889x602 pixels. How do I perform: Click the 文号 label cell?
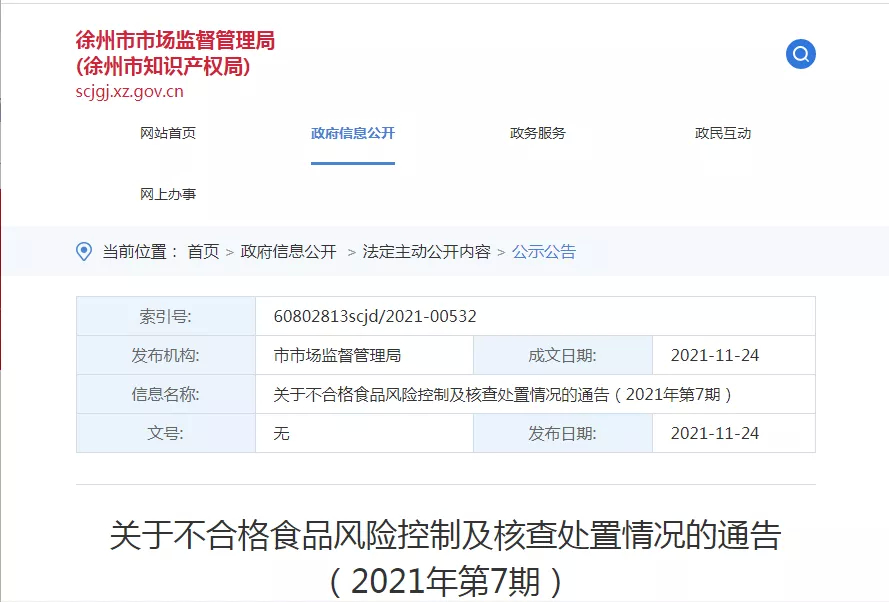click(x=166, y=434)
